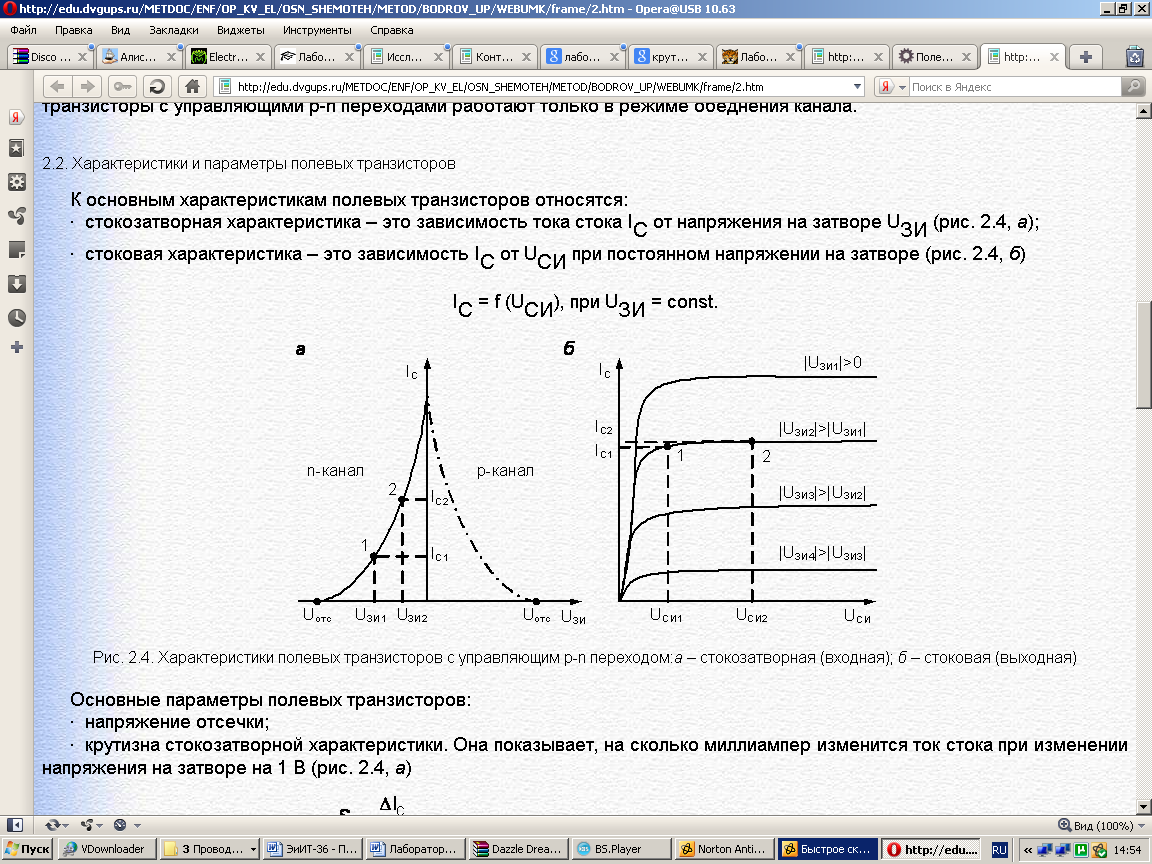Open the Виджеты menu
The image size is (1152, 864).
(x=240, y=30)
